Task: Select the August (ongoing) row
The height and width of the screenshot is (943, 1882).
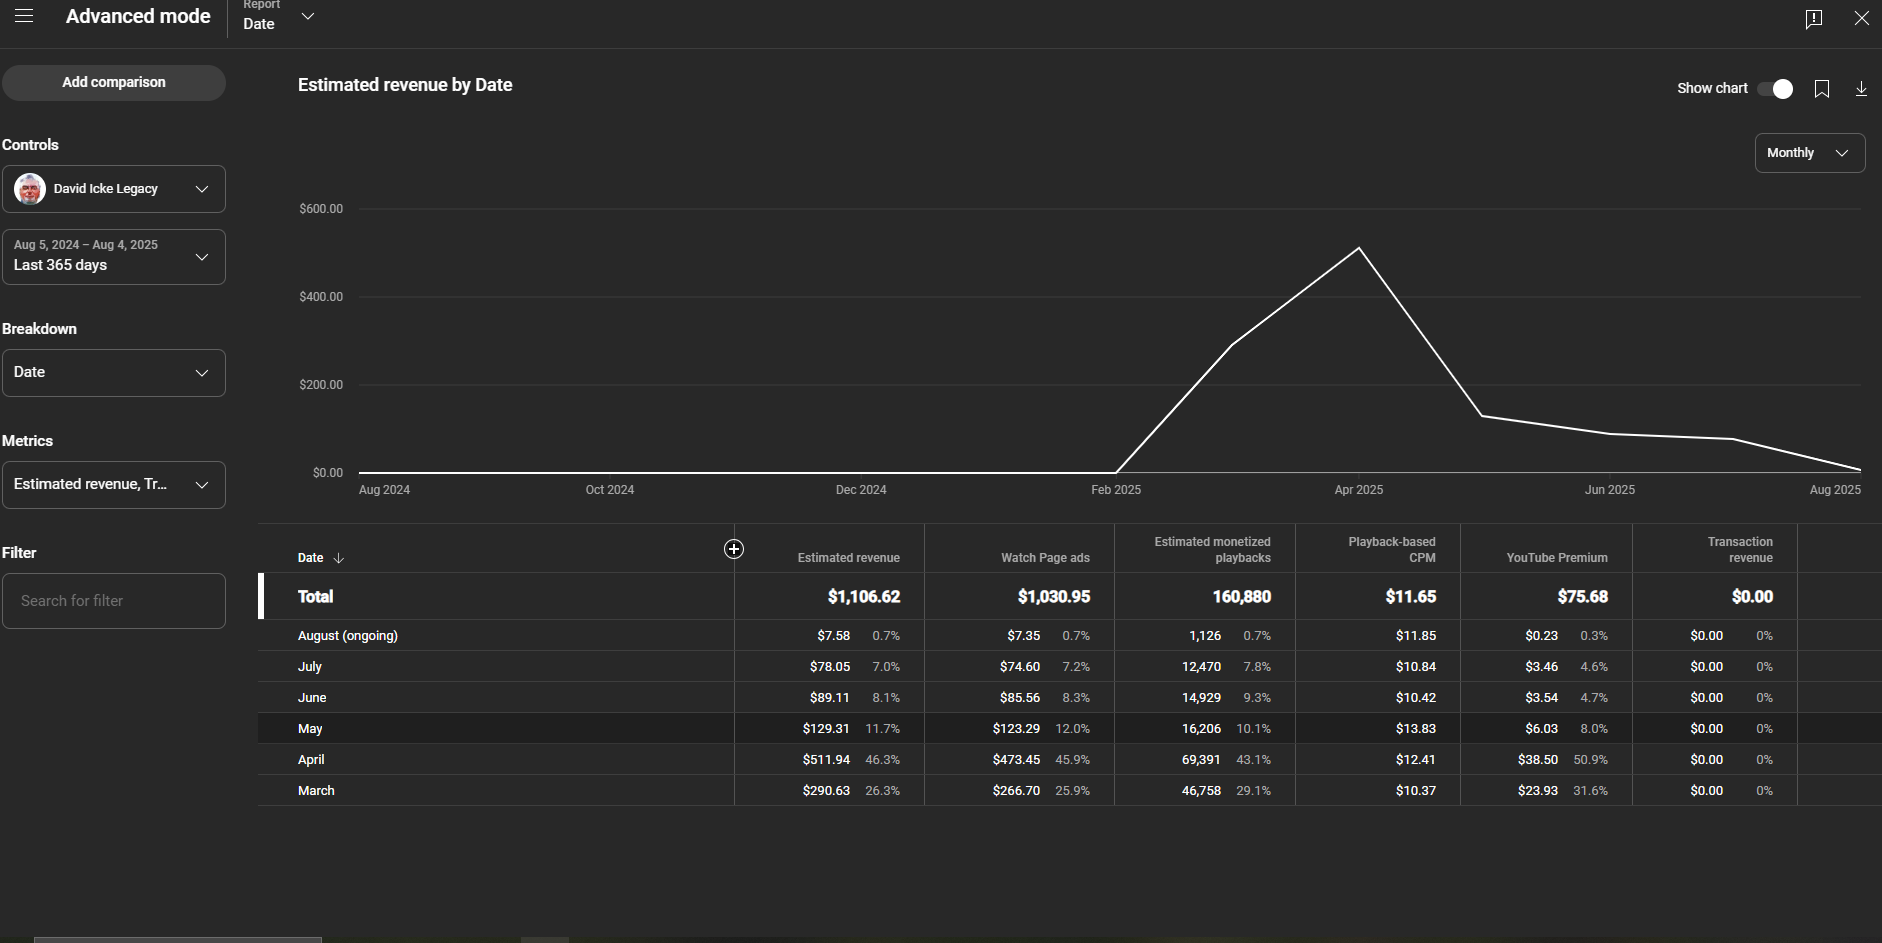Action: (1070, 636)
